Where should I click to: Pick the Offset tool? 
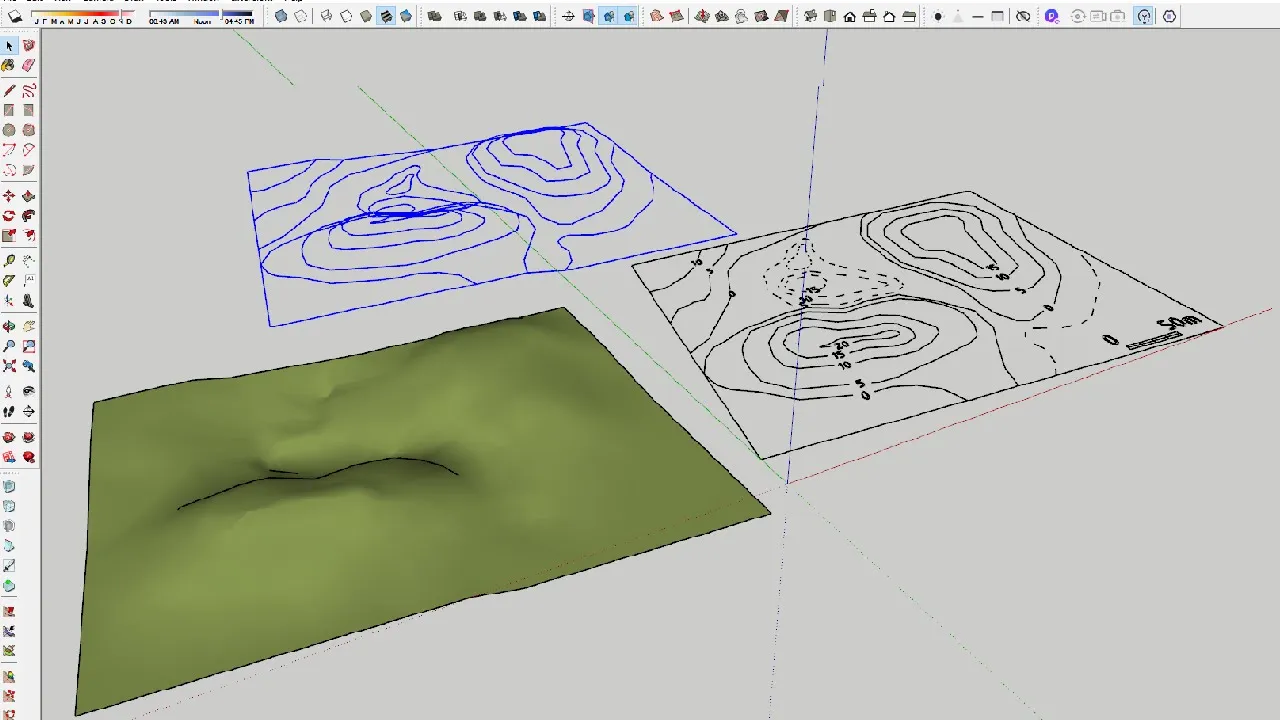click(29, 236)
